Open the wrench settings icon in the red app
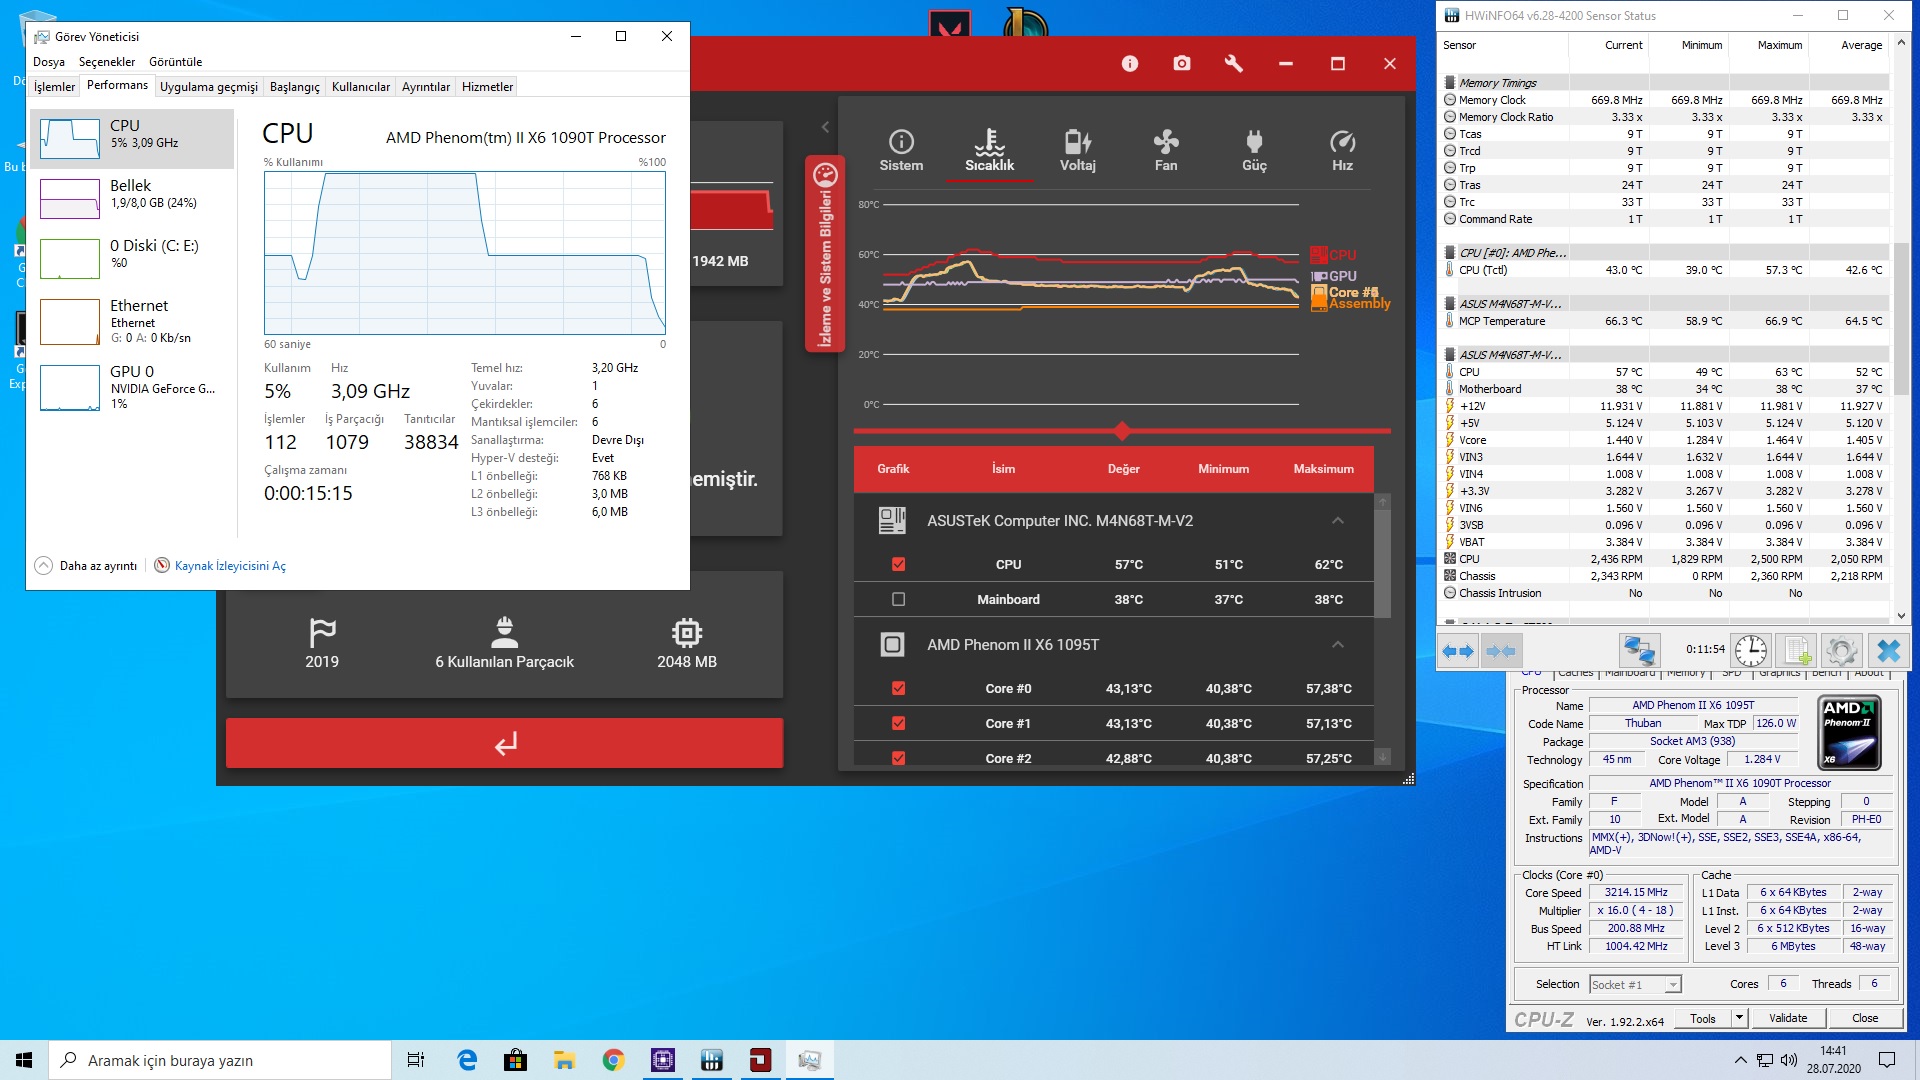This screenshot has height=1080, width=1920. pos(1234,64)
